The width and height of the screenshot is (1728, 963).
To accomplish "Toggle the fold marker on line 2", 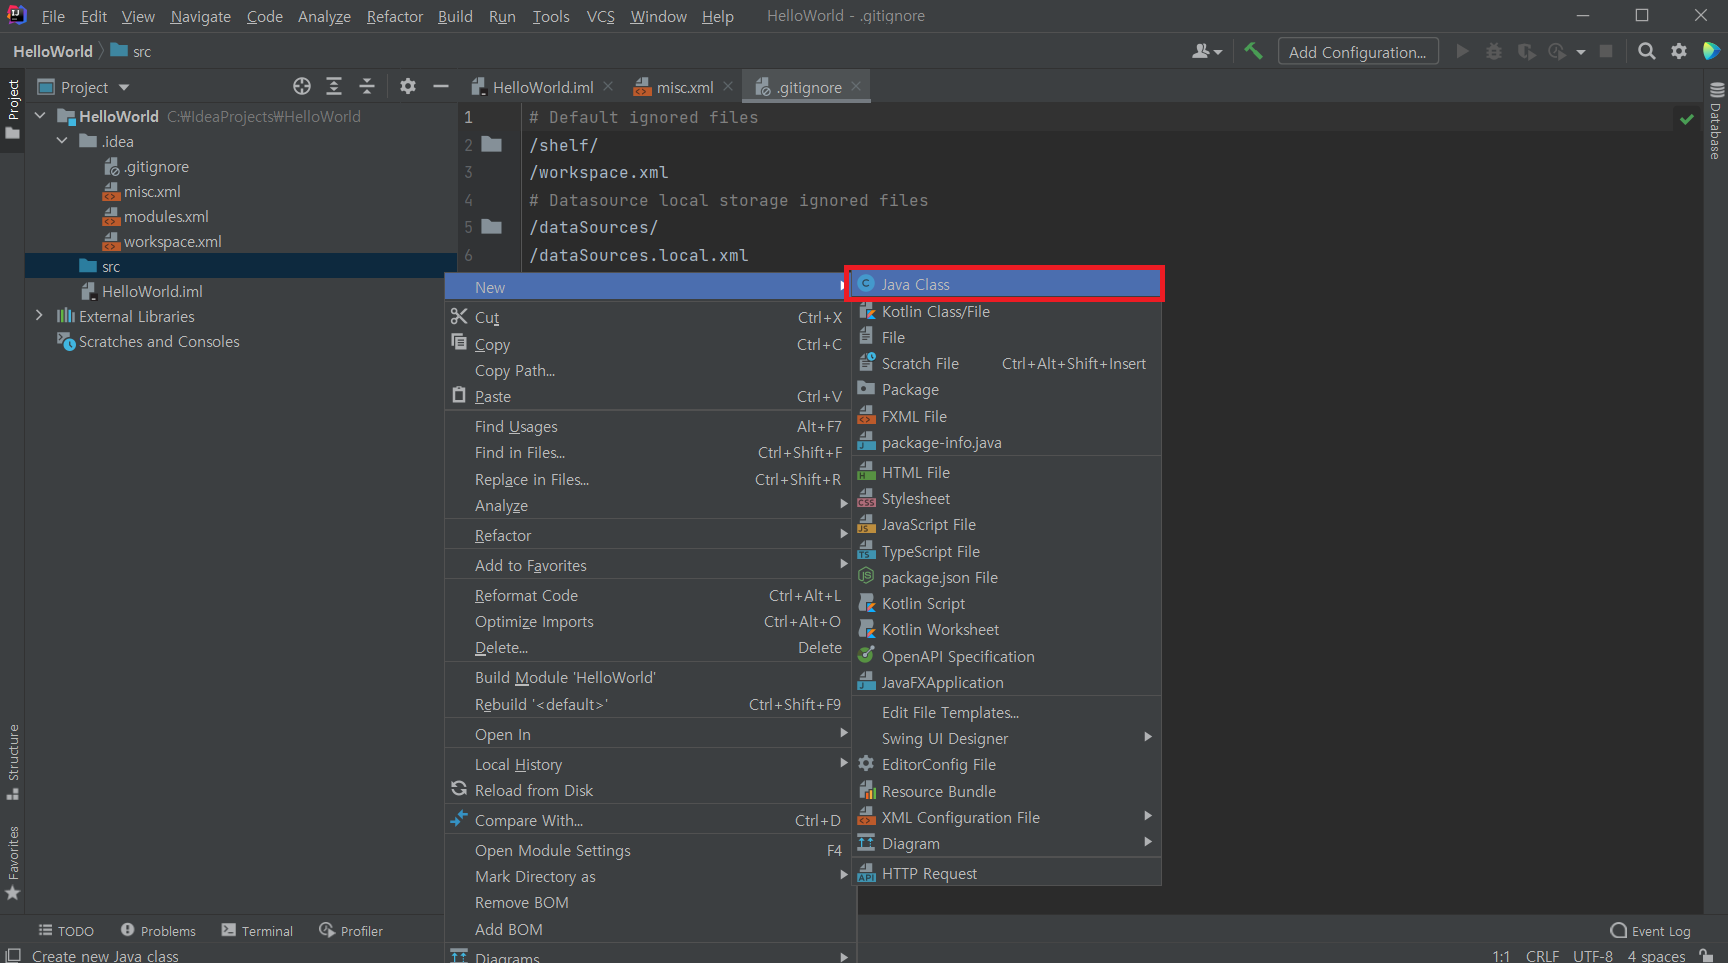I will tap(492, 144).
